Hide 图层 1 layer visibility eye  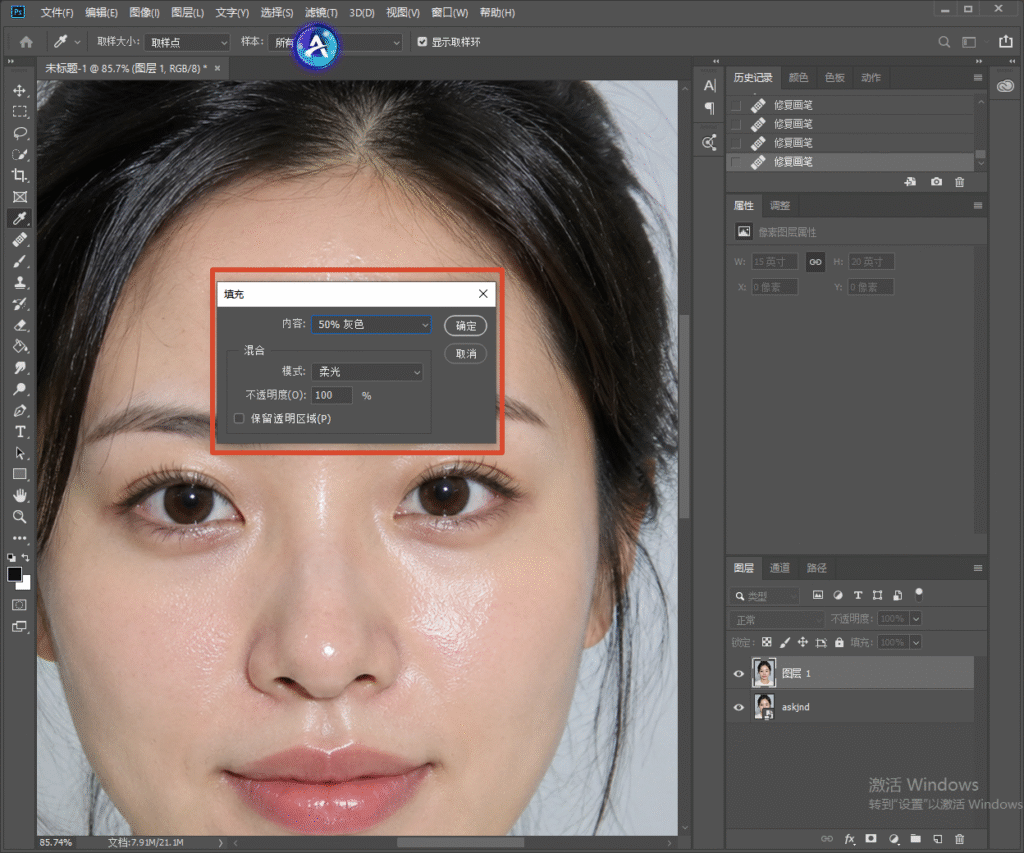pos(739,673)
